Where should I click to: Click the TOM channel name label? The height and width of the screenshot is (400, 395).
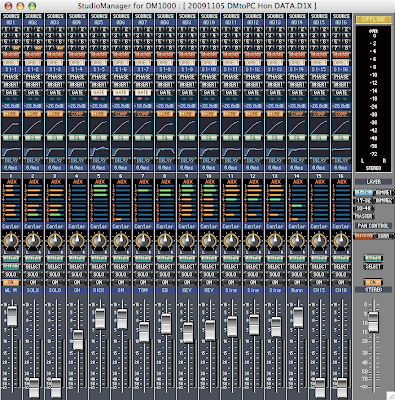click(x=143, y=290)
